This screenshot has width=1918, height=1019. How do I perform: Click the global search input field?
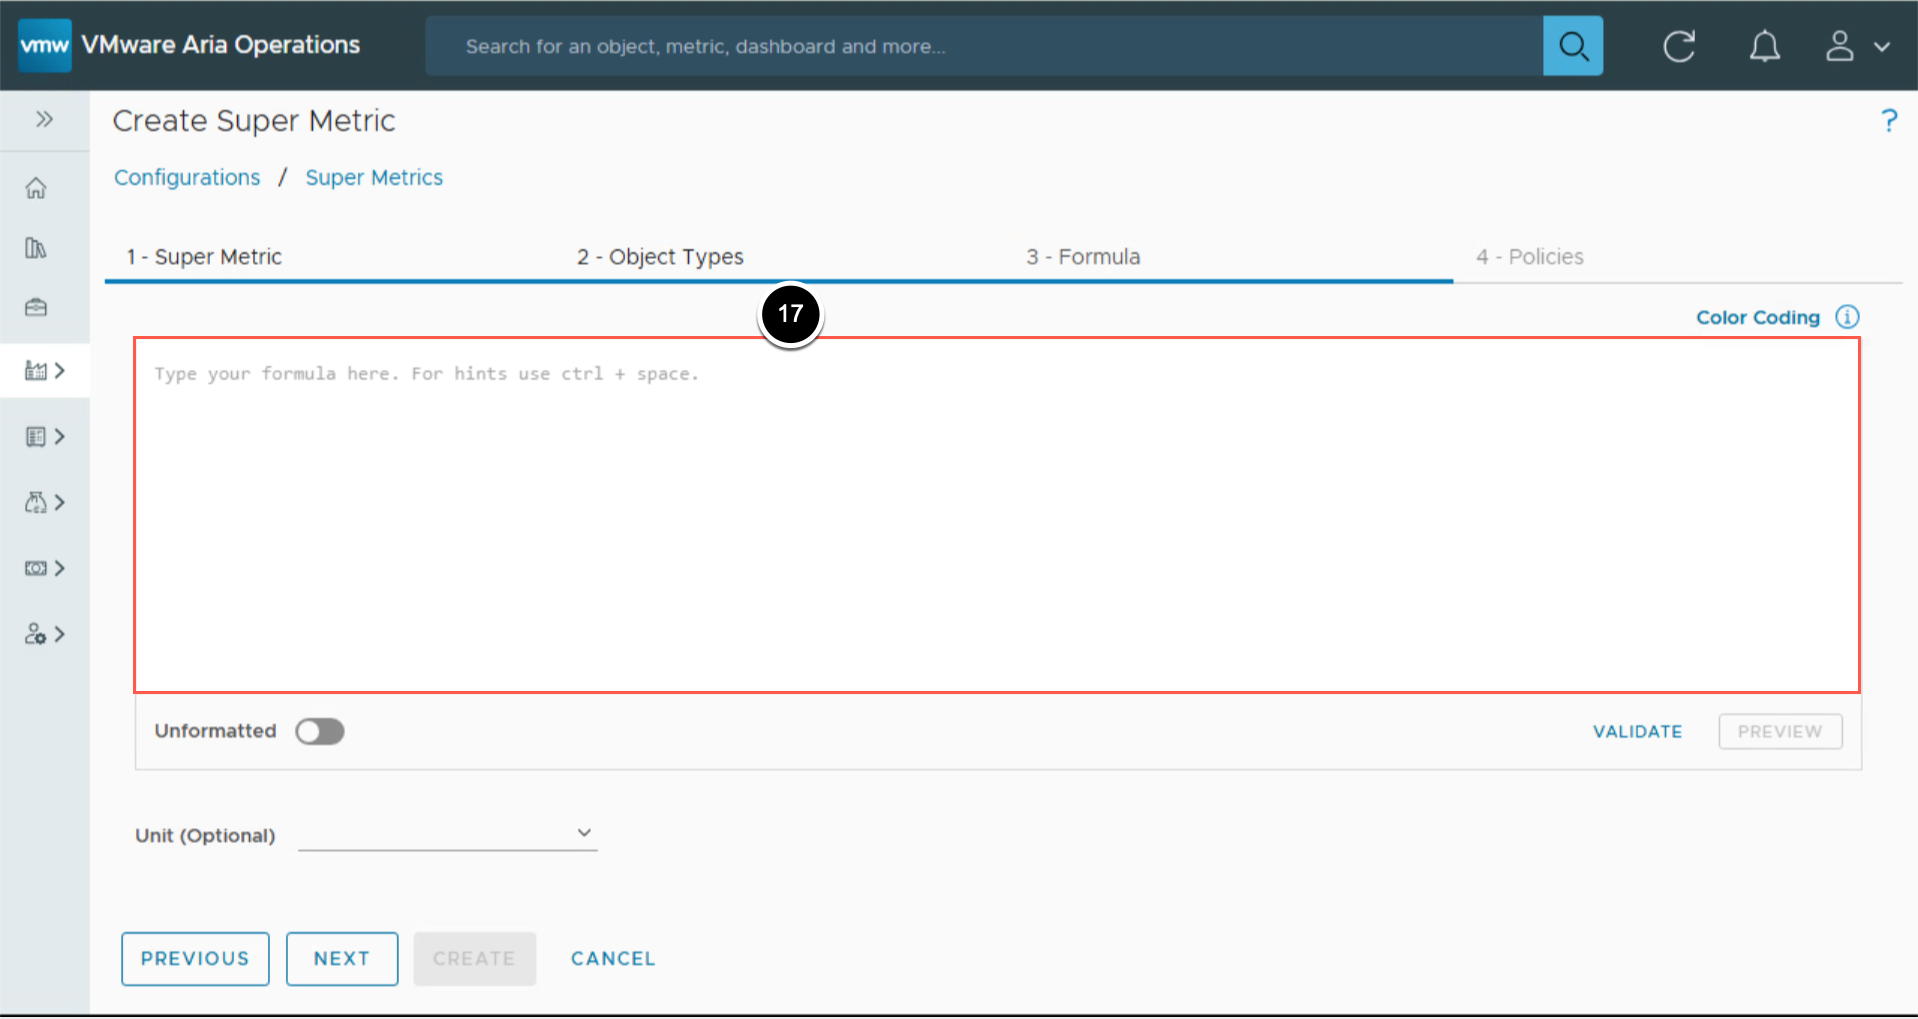point(984,46)
